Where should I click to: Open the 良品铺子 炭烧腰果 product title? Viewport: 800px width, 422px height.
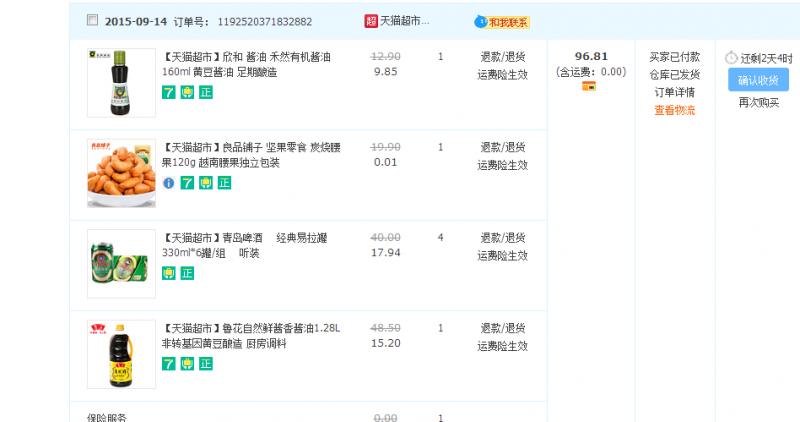(x=251, y=155)
